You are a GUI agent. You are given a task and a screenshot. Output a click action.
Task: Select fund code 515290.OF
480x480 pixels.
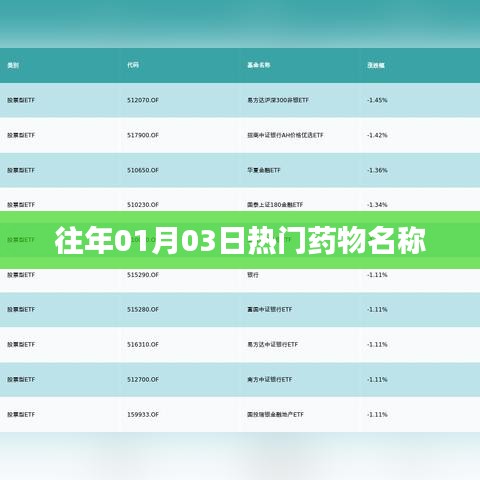point(143,275)
